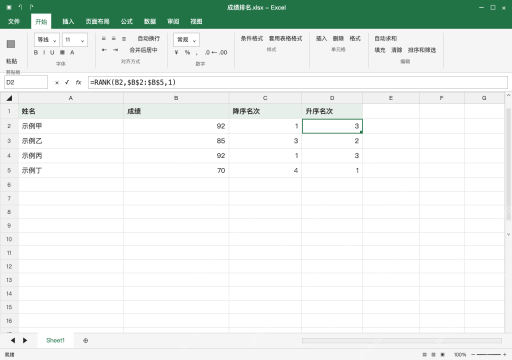
Task: Click the confirm checkmark beside formula bar
Action: pyautogui.click(x=67, y=82)
